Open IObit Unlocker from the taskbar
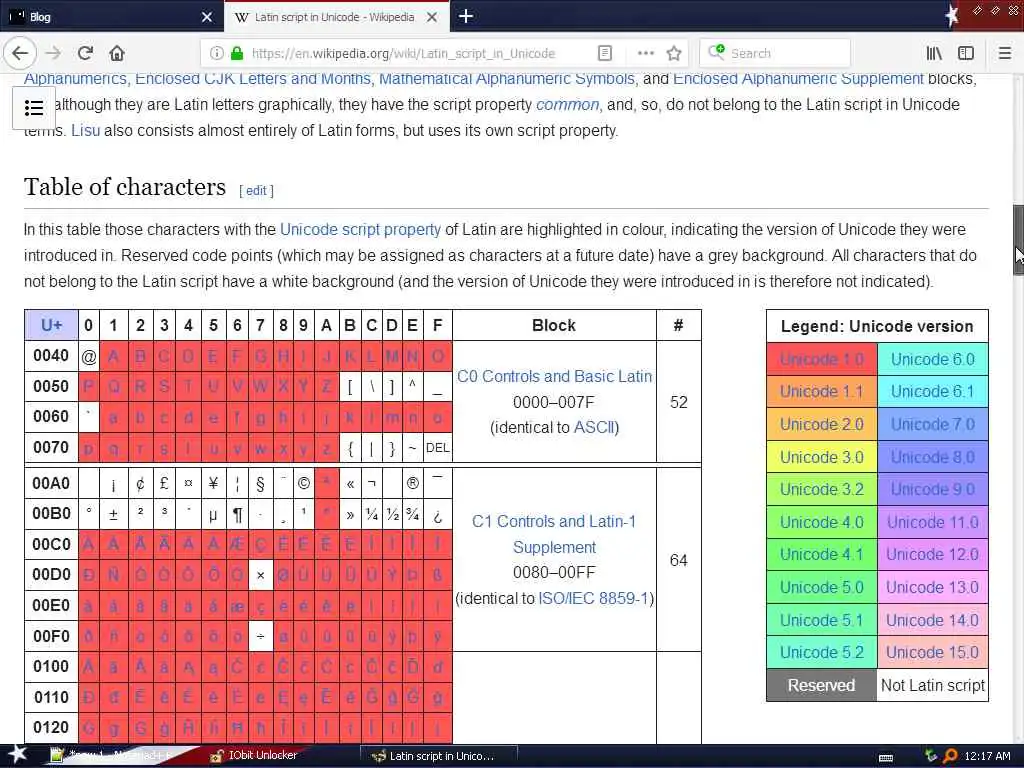Image resolution: width=1024 pixels, height=768 pixels. [x=255, y=756]
